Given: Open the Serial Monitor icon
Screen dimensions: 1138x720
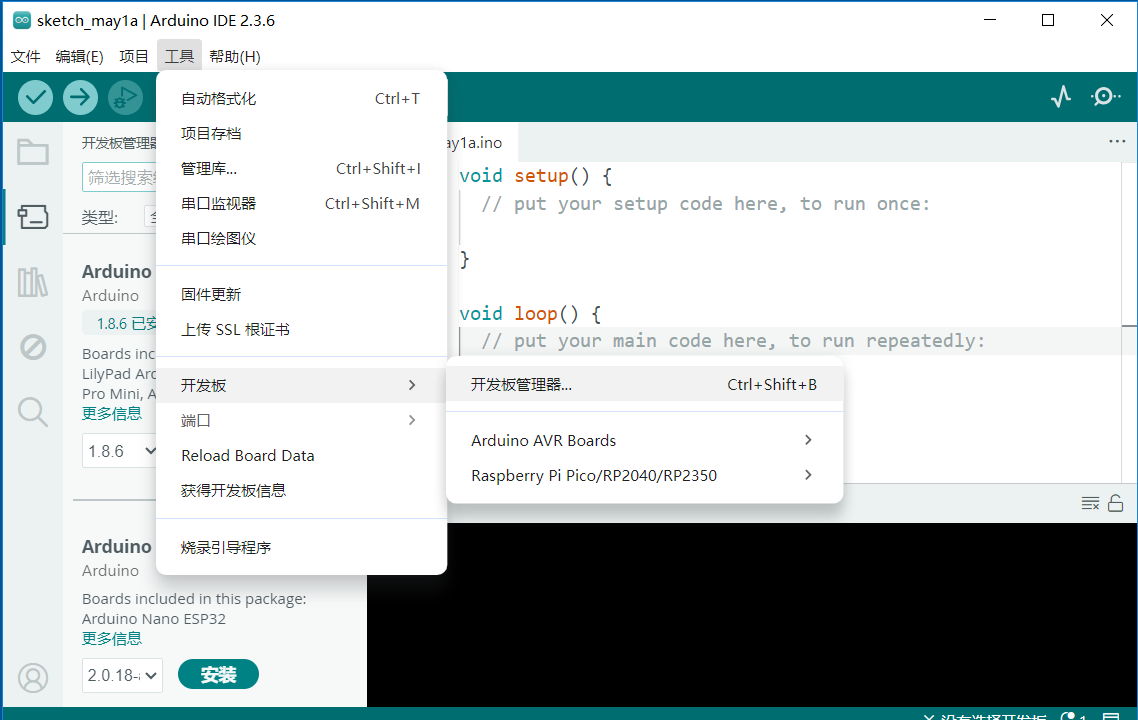Looking at the screenshot, I should click(x=1105, y=97).
